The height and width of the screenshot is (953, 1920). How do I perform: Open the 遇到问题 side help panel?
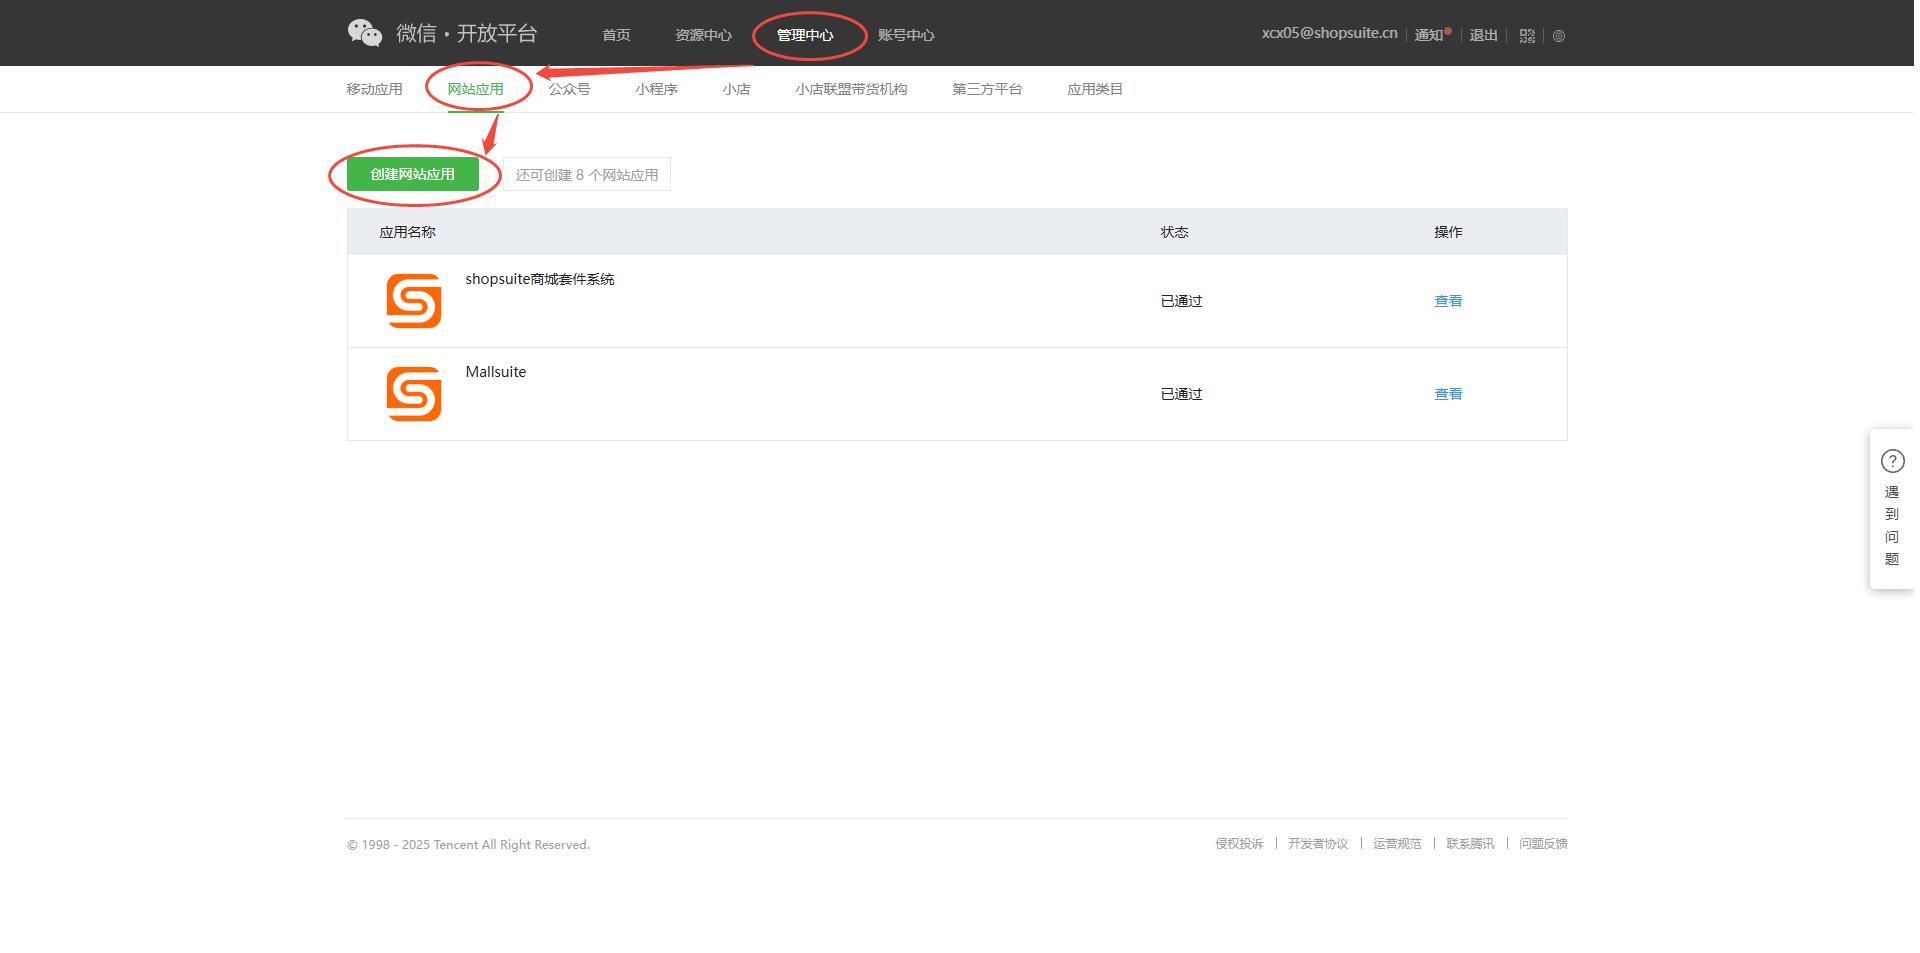(1892, 509)
